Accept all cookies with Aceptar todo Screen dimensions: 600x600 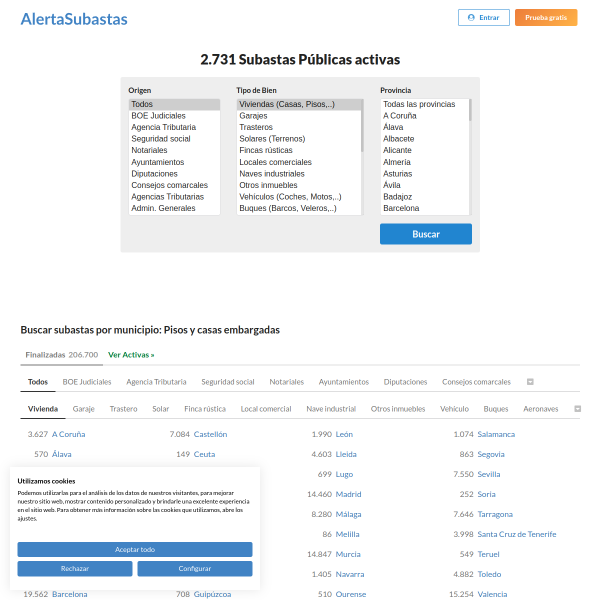135,549
